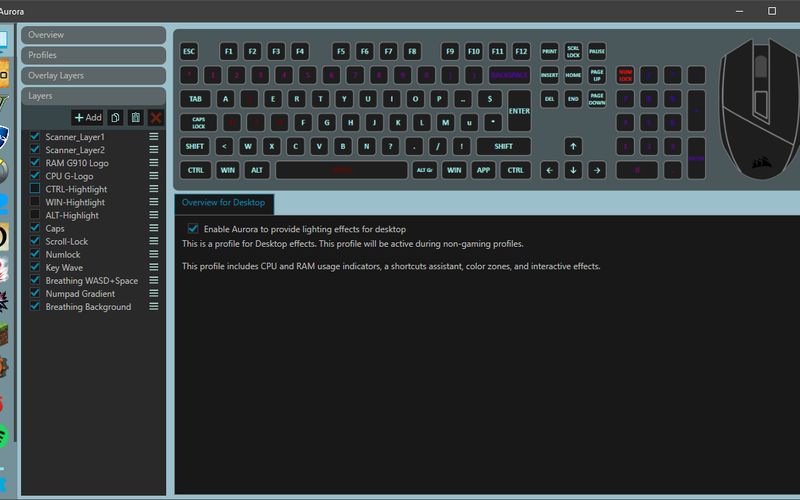Click the reorder handle for Breathing Background
The height and width of the screenshot is (500, 800).
(154, 307)
